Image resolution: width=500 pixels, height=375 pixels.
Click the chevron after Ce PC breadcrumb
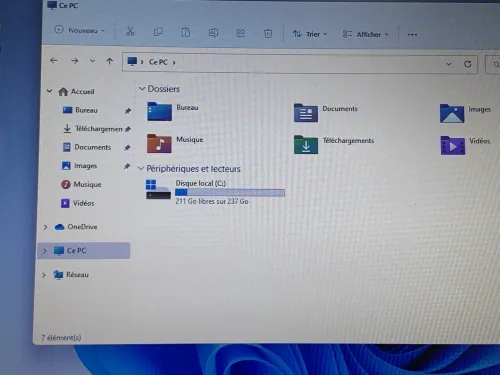coord(174,62)
